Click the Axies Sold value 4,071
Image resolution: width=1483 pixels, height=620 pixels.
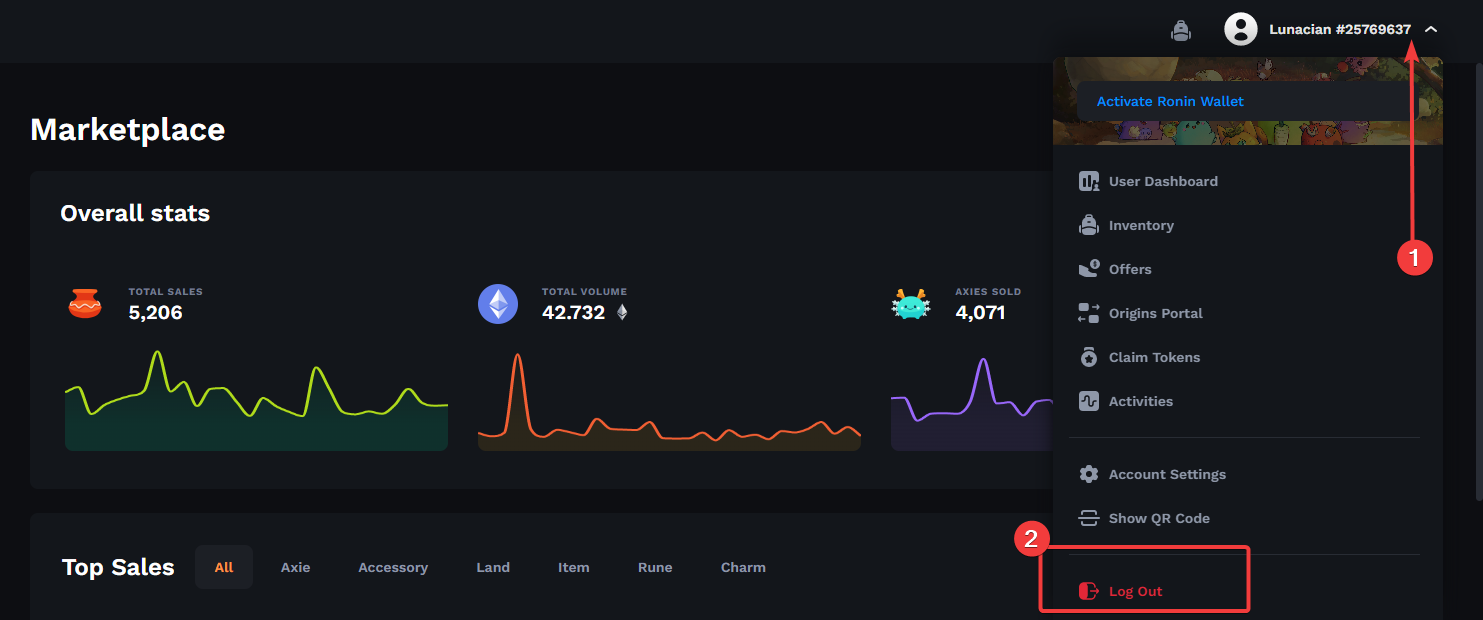pyautogui.click(x=980, y=313)
